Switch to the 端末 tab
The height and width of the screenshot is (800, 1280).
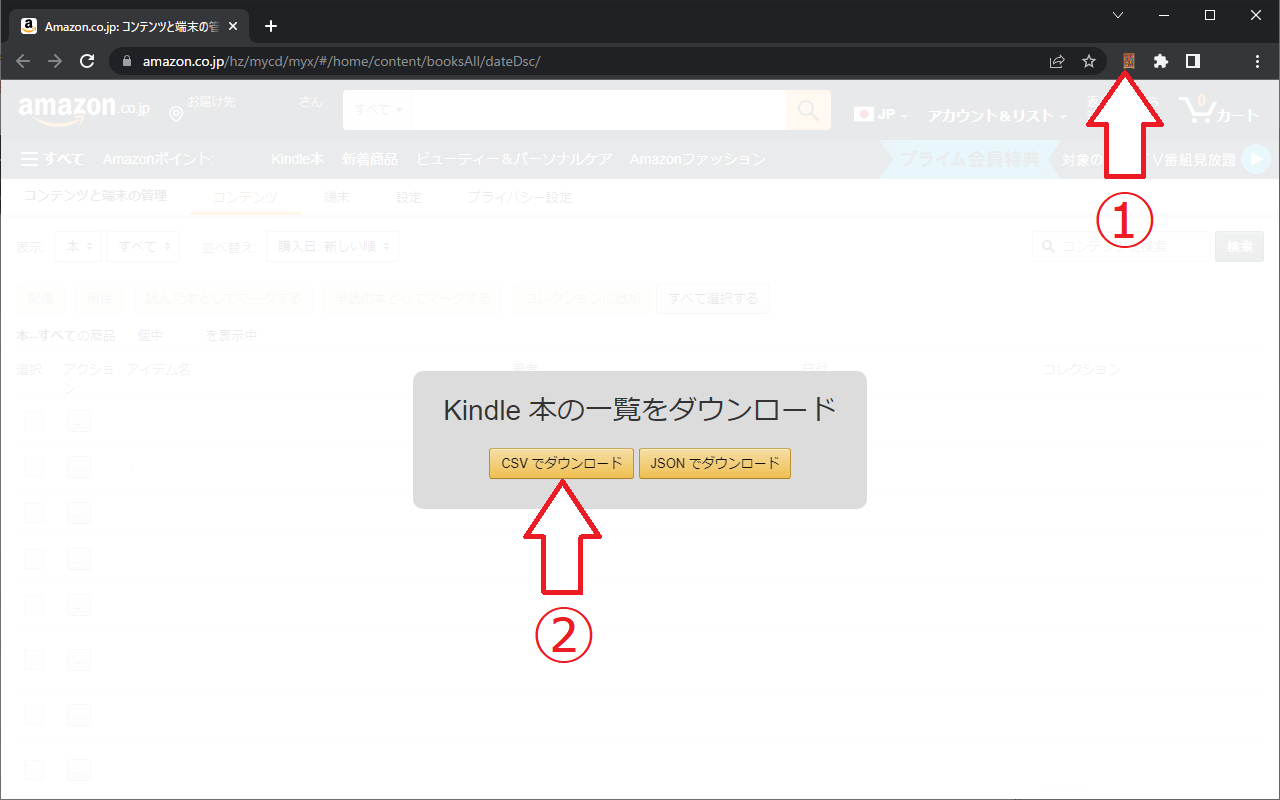[x=337, y=197]
